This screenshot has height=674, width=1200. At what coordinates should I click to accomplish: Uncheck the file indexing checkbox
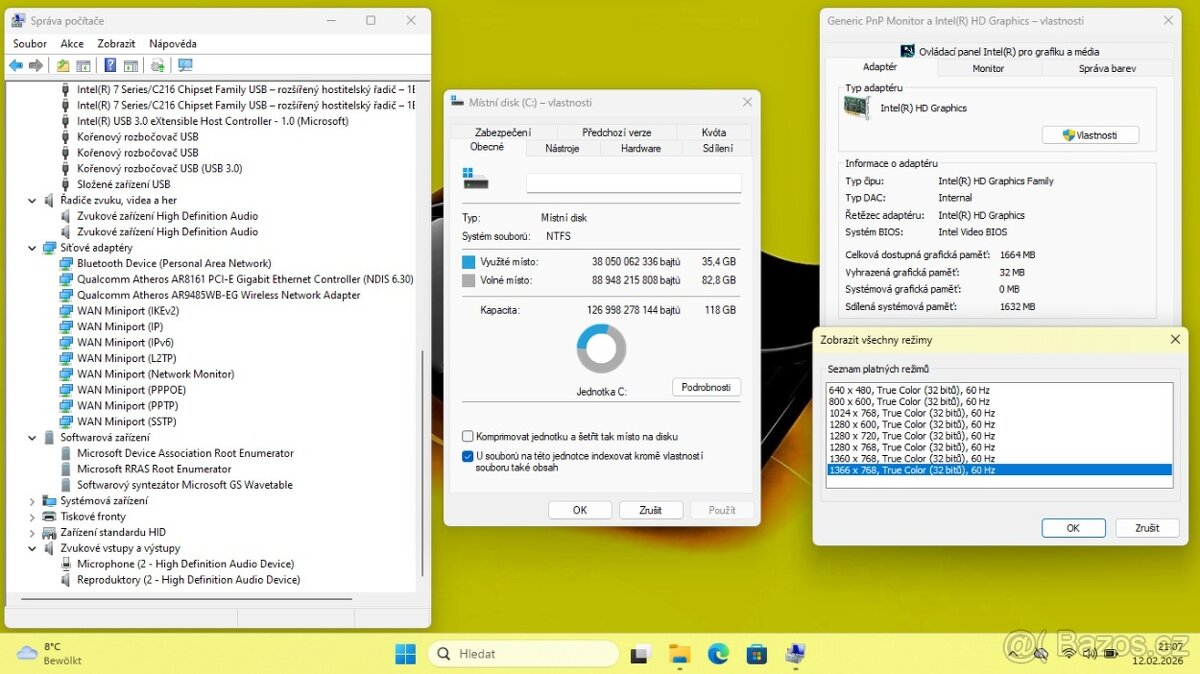(x=467, y=457)
